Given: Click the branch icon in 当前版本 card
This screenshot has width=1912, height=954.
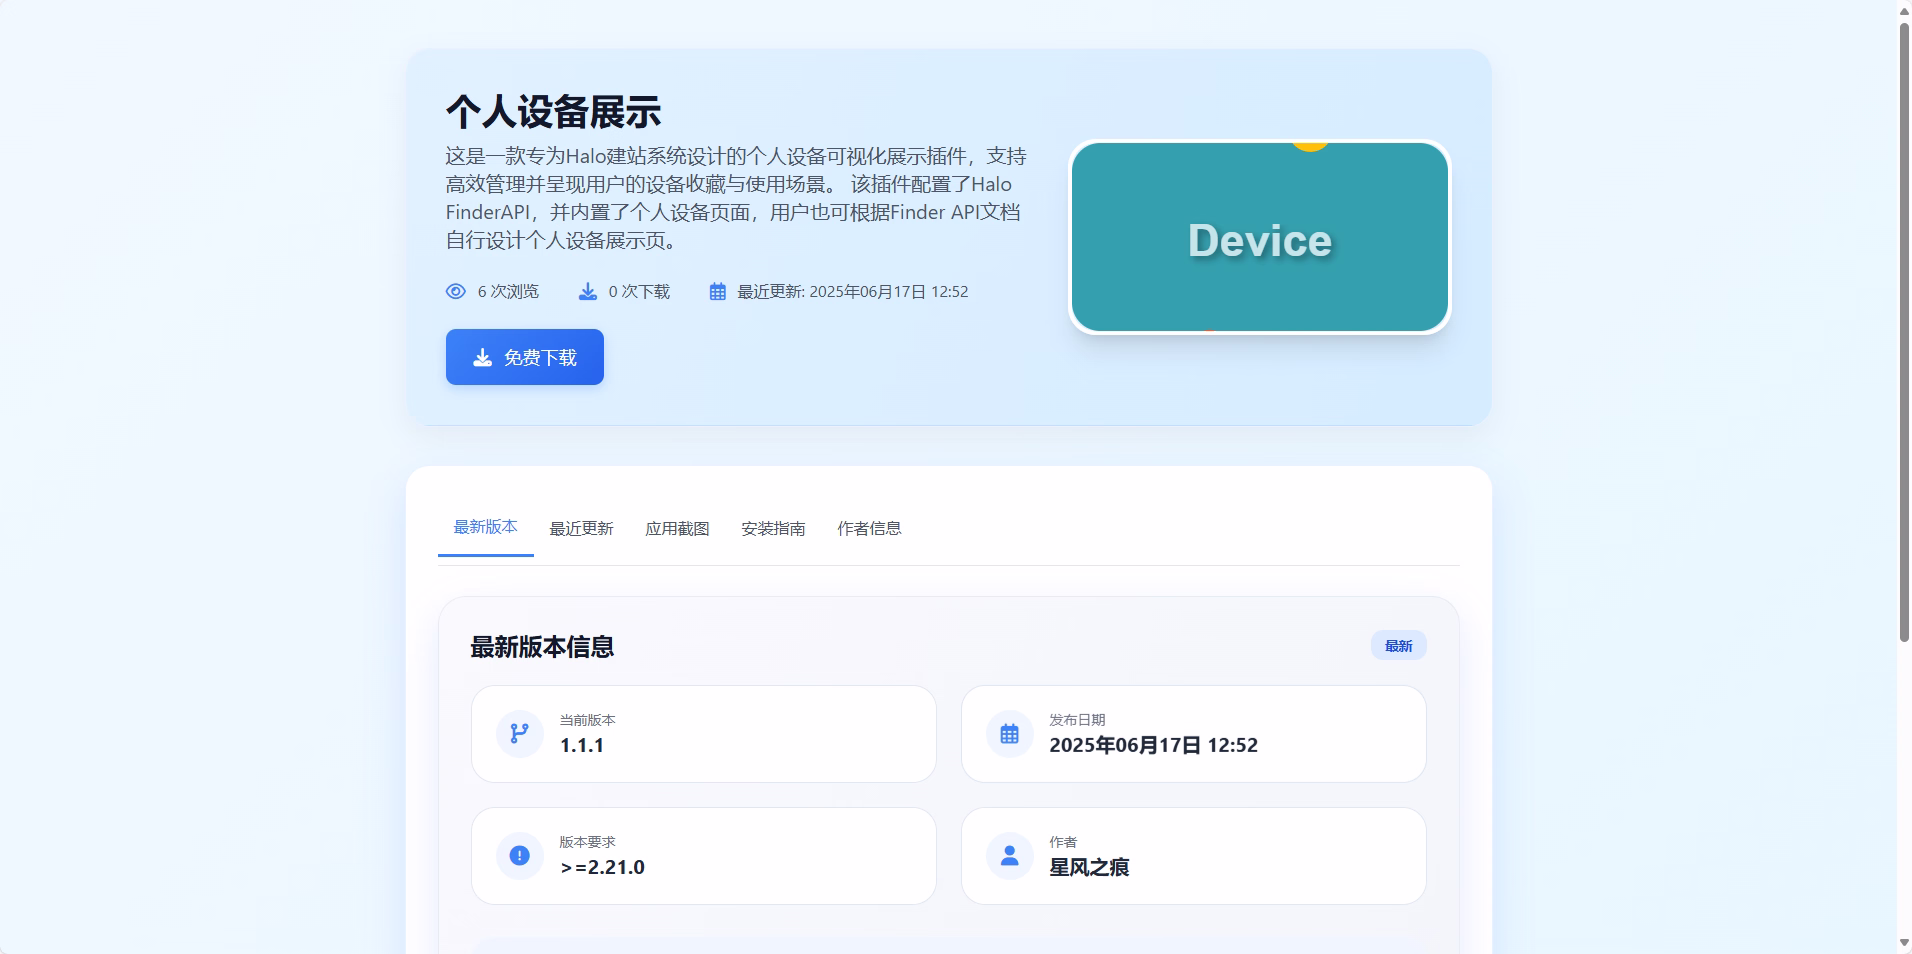Looking at the screenshot, I should pyautogui.click(x=520, y=733).
